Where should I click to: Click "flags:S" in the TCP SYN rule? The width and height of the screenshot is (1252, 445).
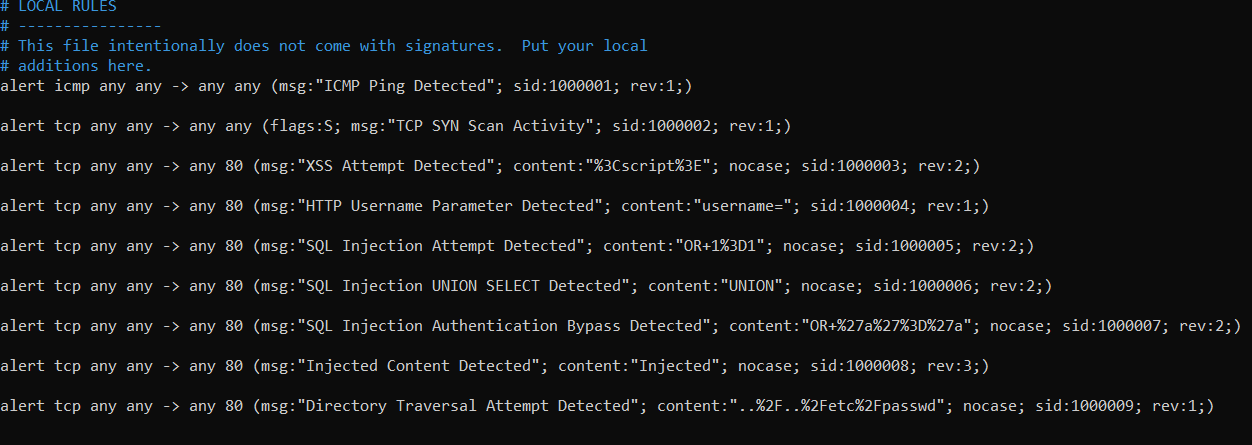pyautogui.click(x=302, y=126)
